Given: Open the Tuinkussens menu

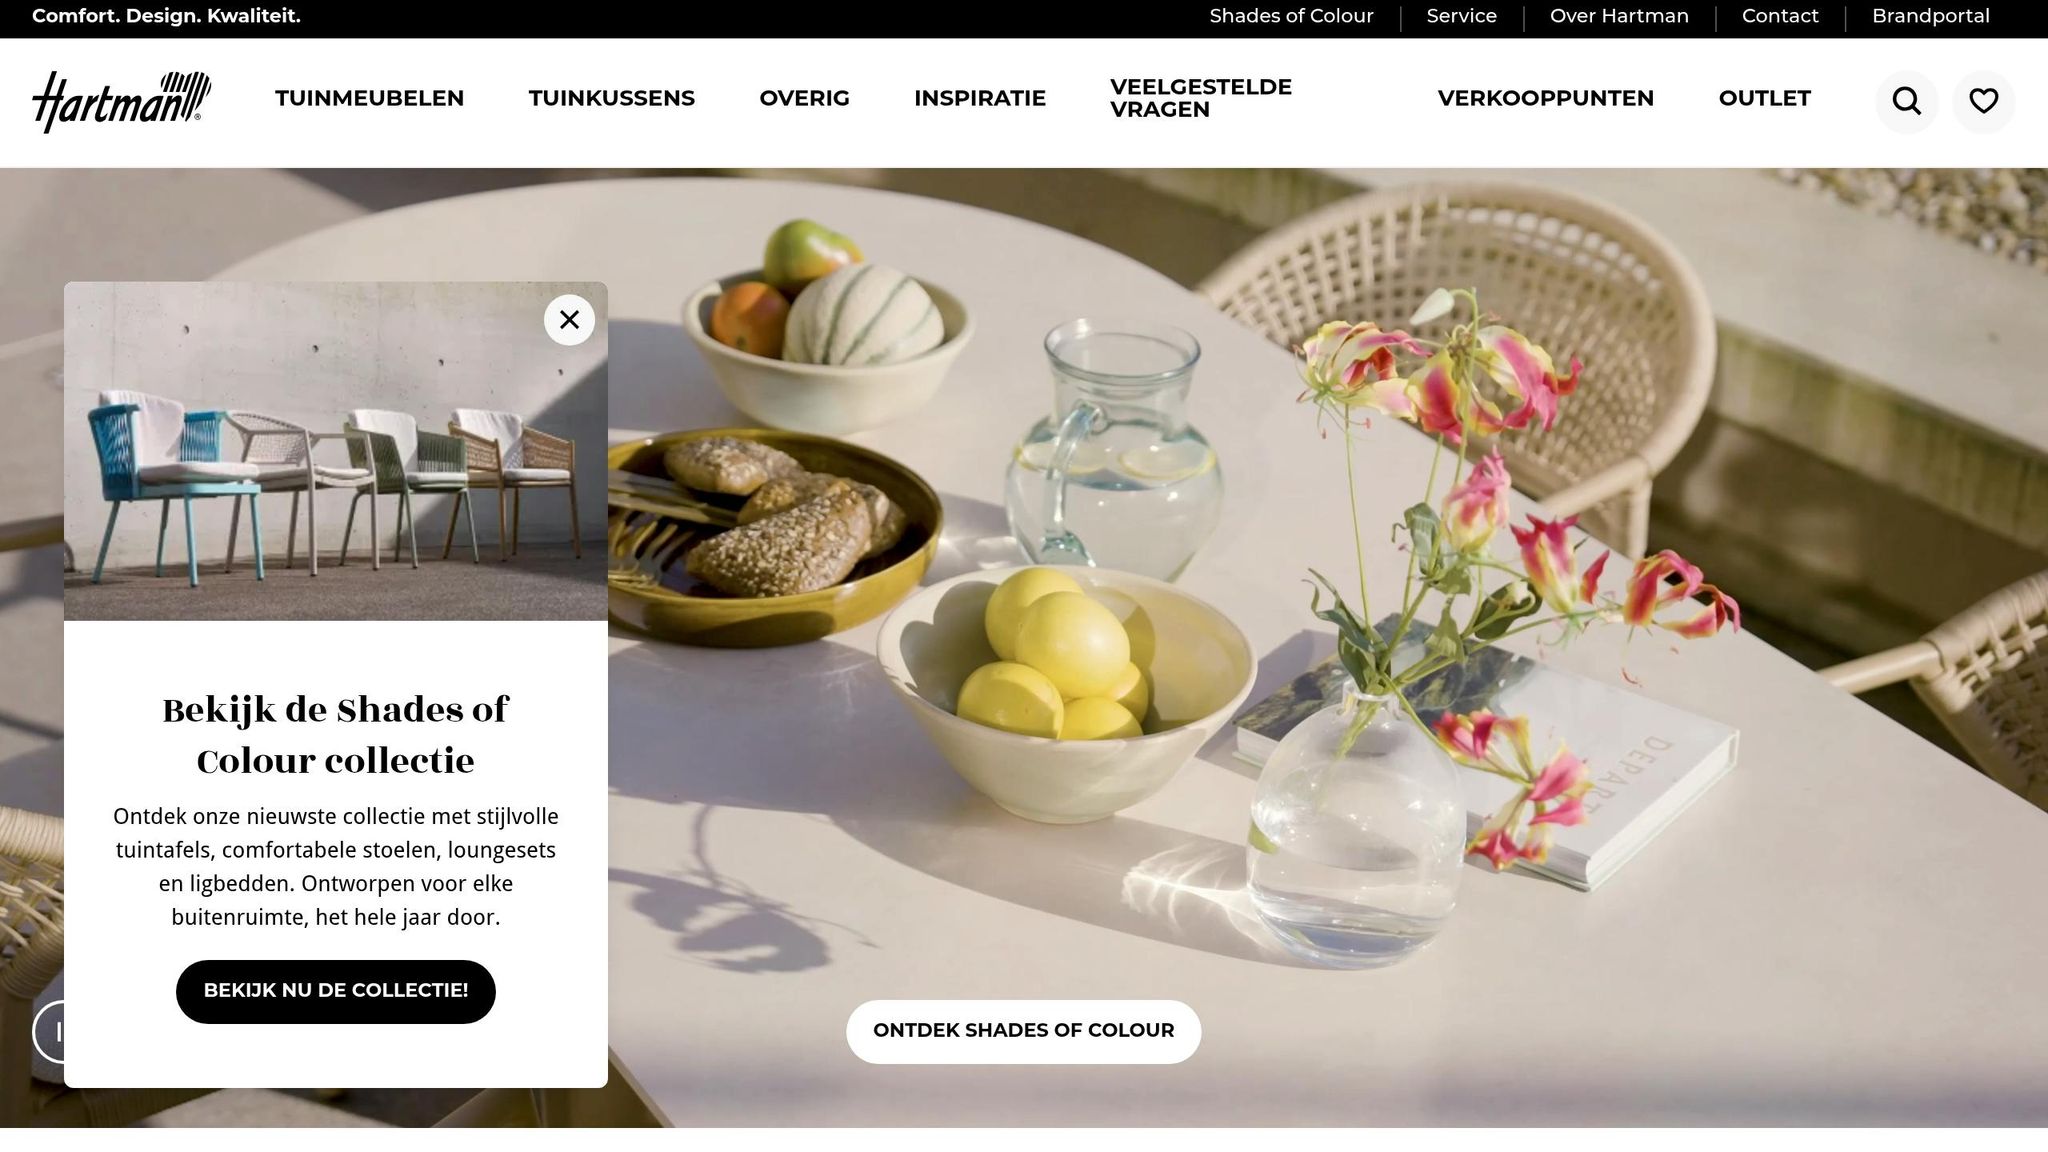Looking at the screenshot, I should tap(611, 98).
